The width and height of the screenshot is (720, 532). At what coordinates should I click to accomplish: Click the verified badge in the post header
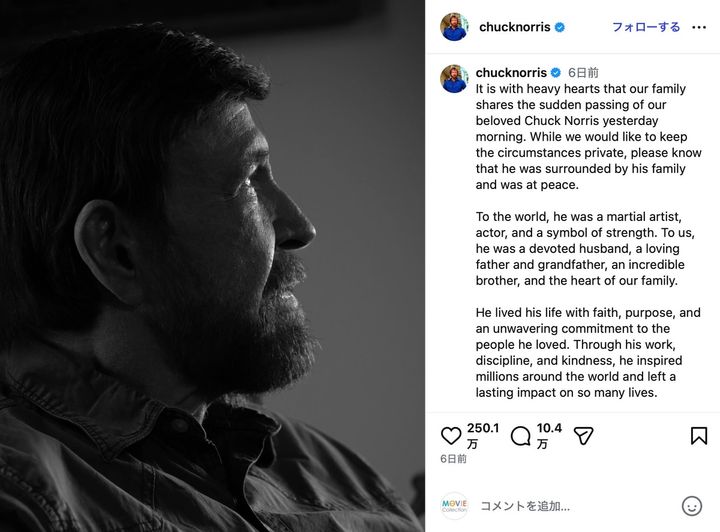tap(560, 27)
